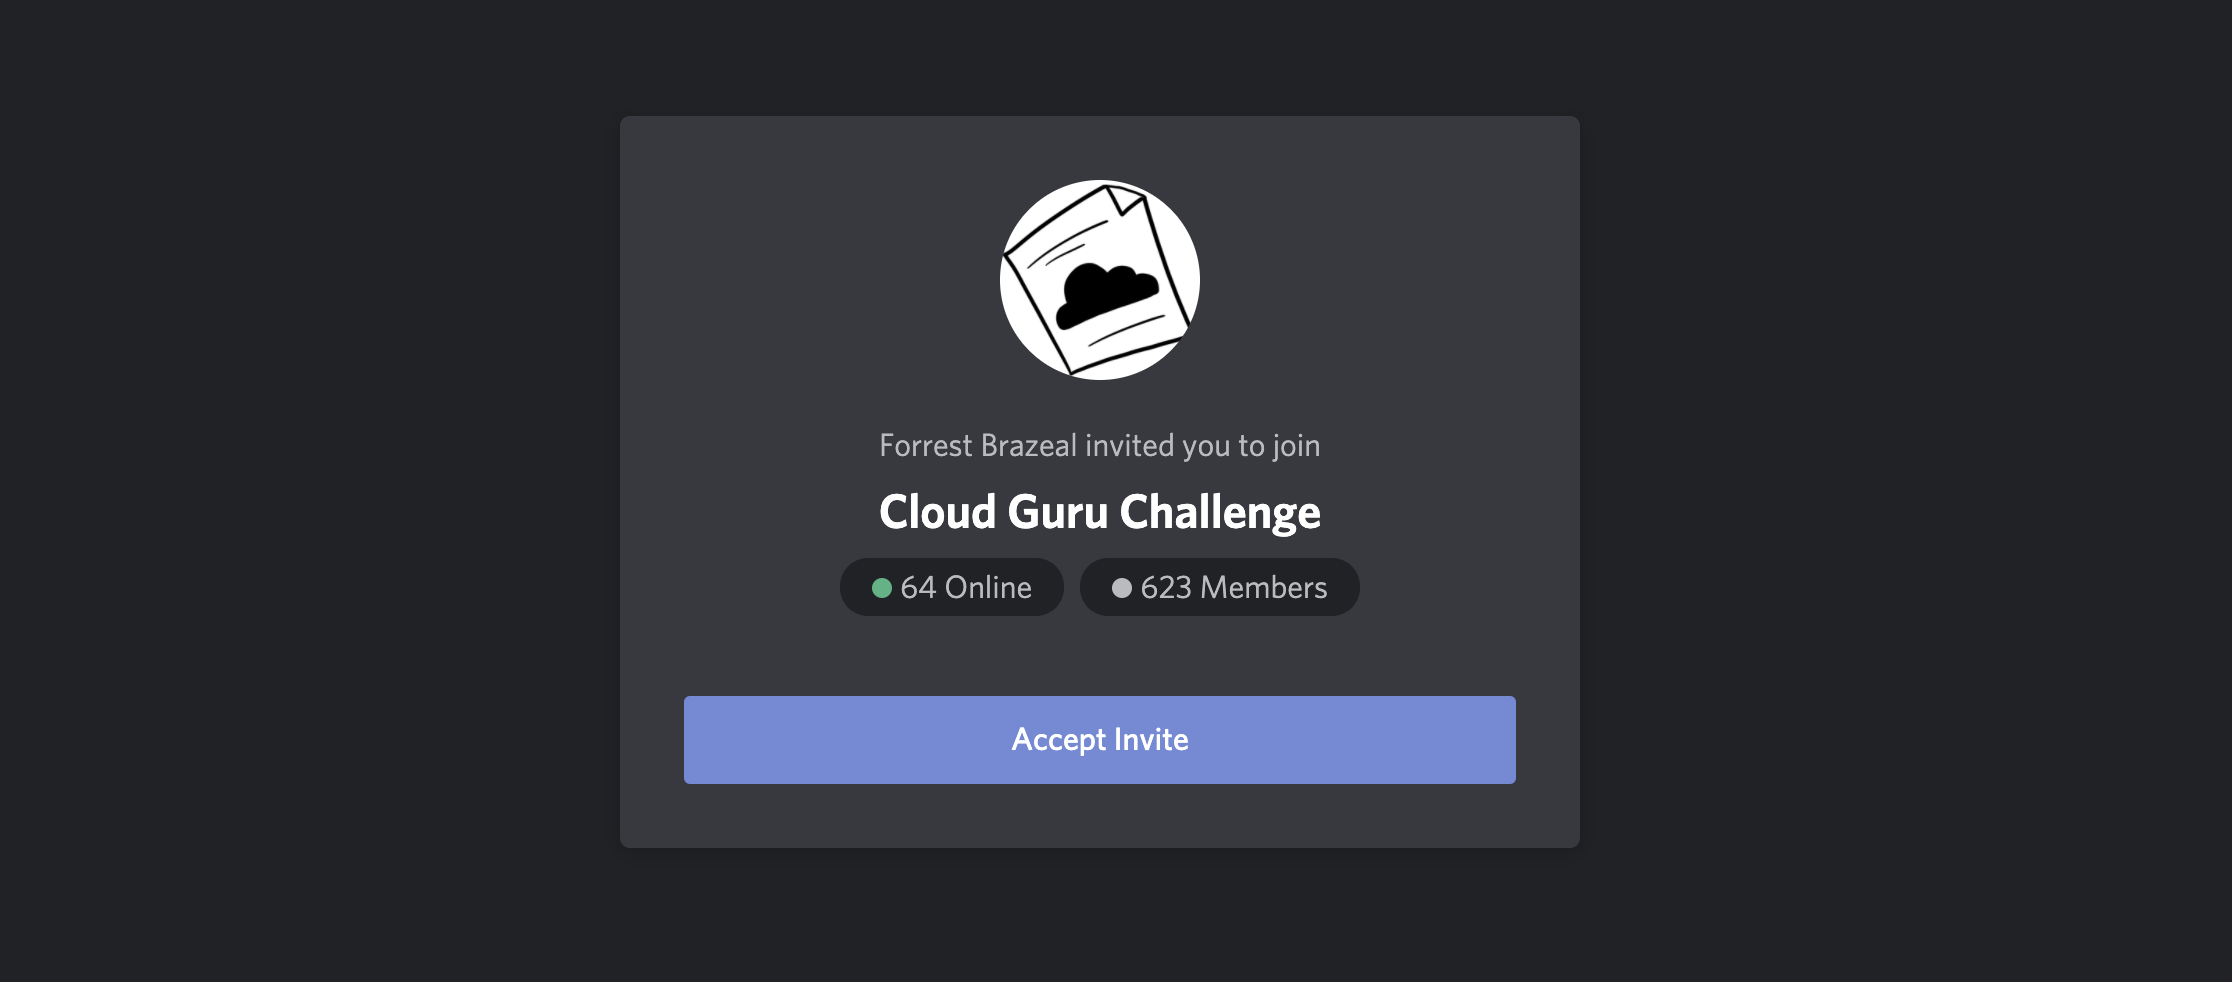Accept the invite to Cloud Guru Challenge

point(1100,740)
